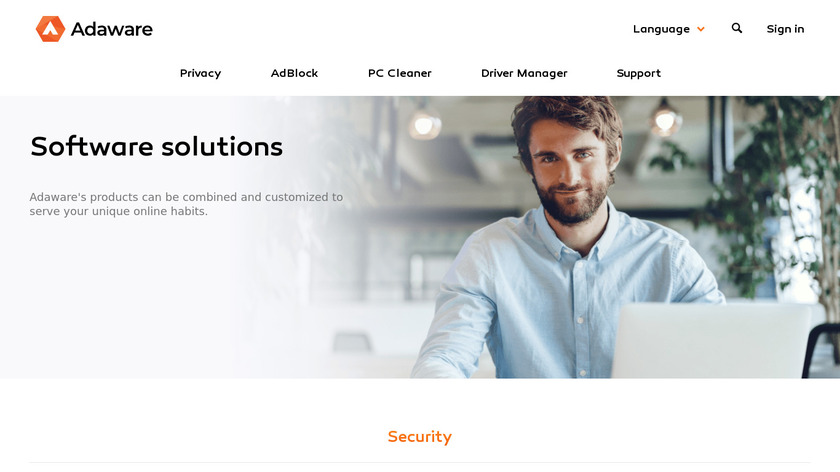
Task: Click the orange Adaware hexagon logo icon
Action: 50,29
